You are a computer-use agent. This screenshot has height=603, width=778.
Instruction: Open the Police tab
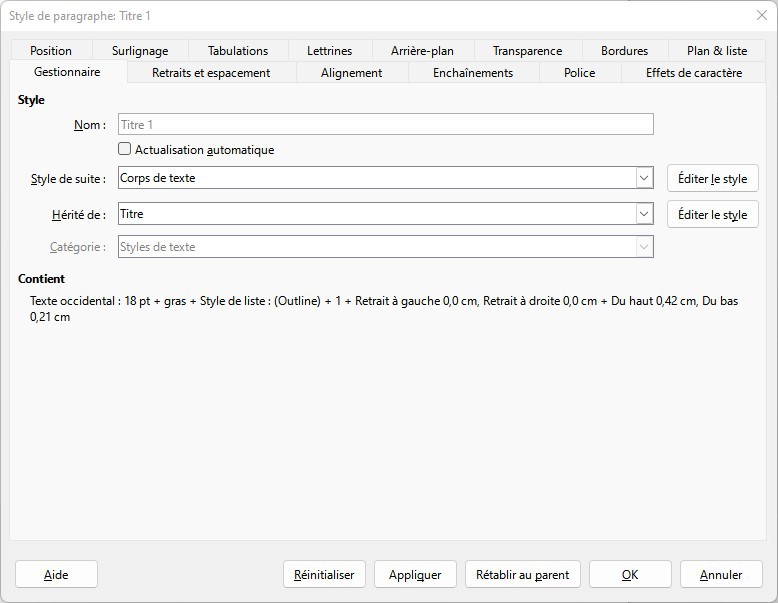(x=579, y=73)
